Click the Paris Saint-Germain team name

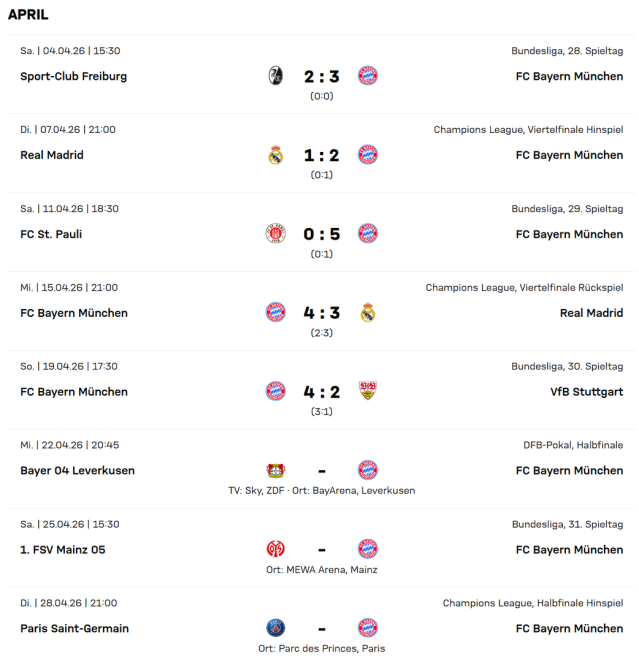click(74, 628)
